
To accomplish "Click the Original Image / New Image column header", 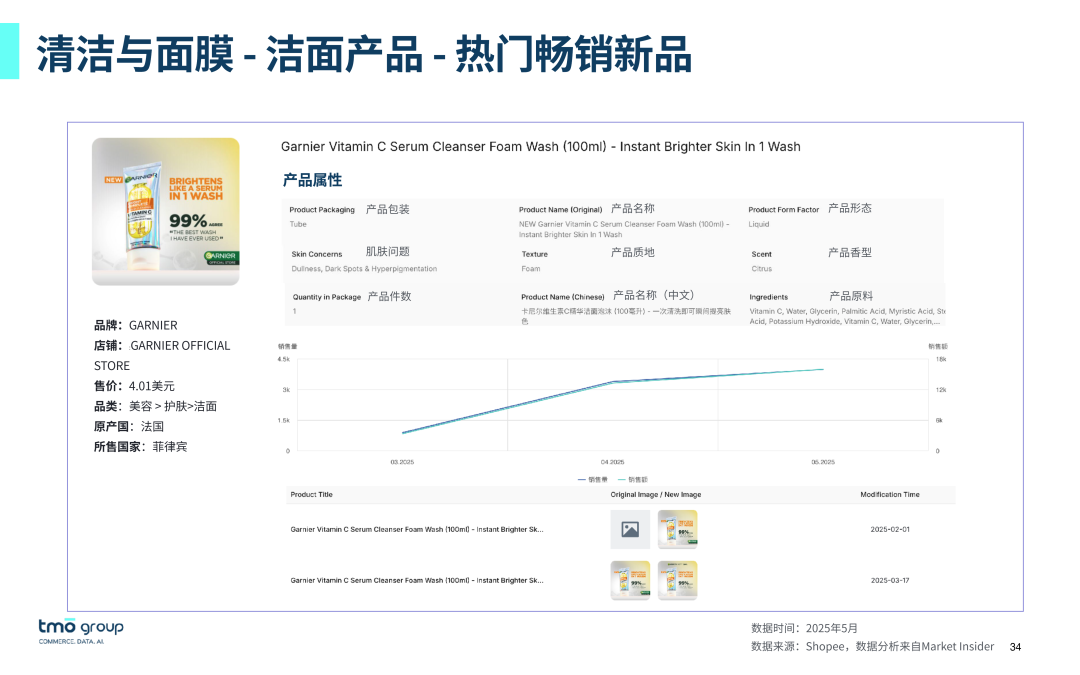I will (656, 495).
